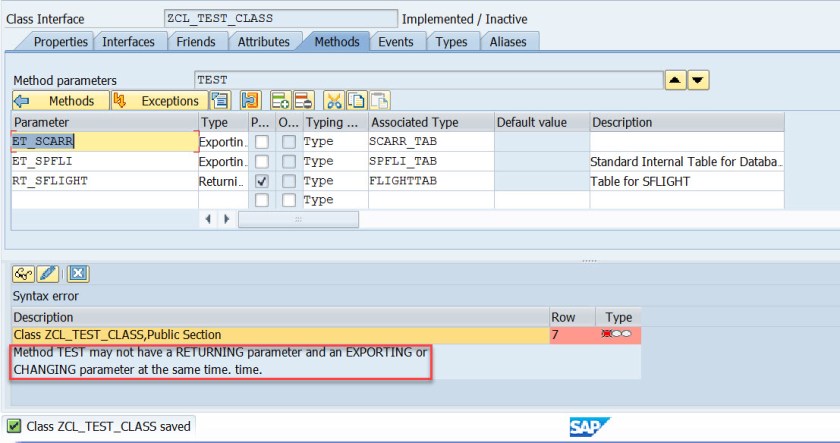Uncheck Pass by value for RT_SFLIGHT

(262, 181)
